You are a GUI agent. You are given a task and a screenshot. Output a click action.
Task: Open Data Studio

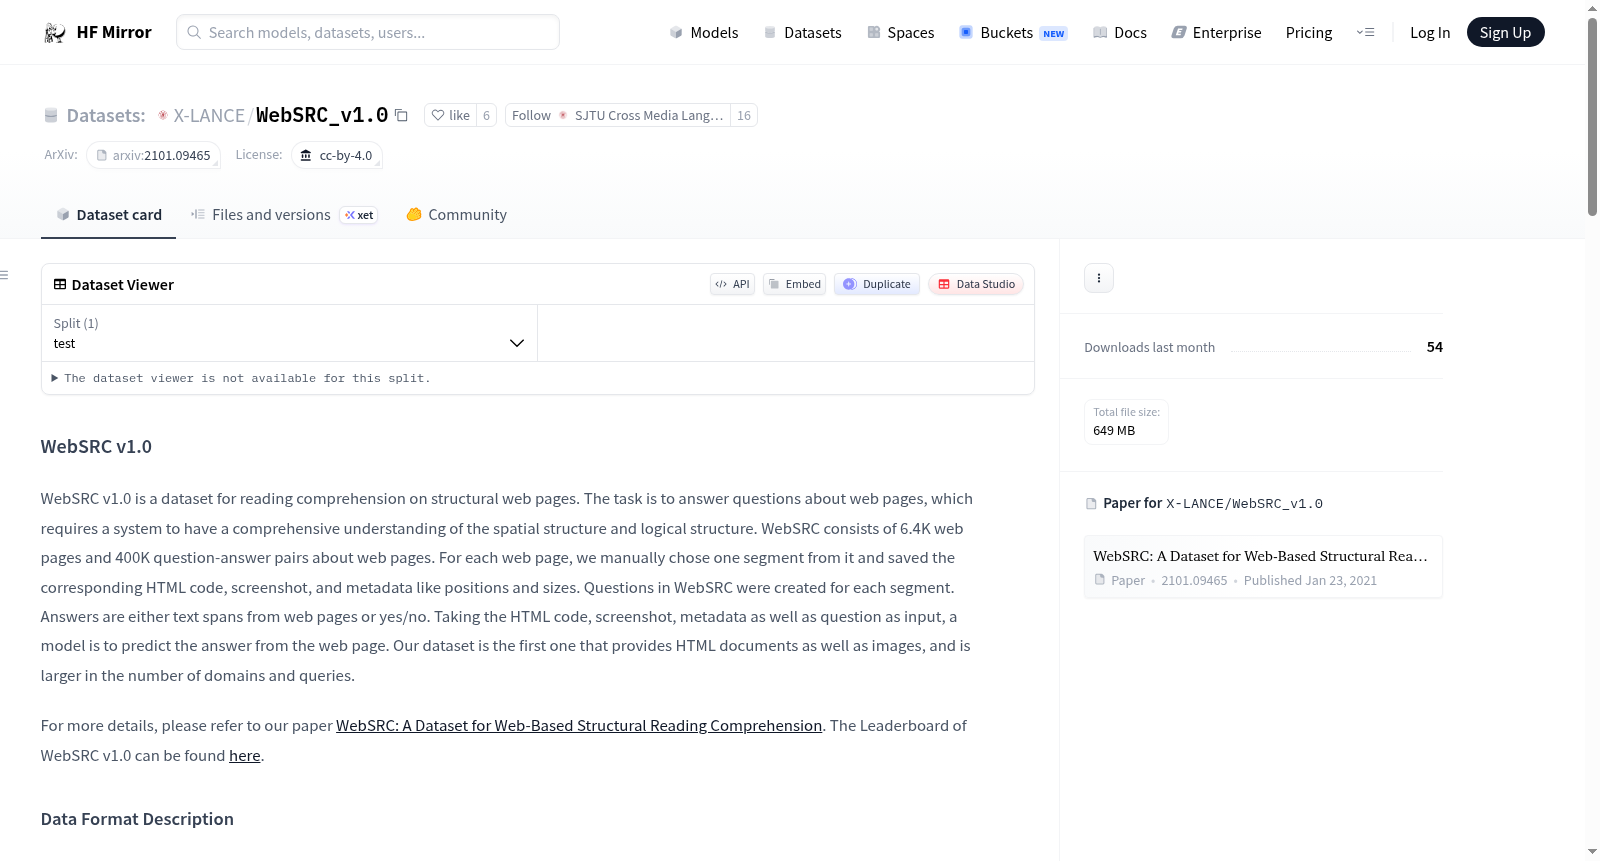tap(976, 284)
